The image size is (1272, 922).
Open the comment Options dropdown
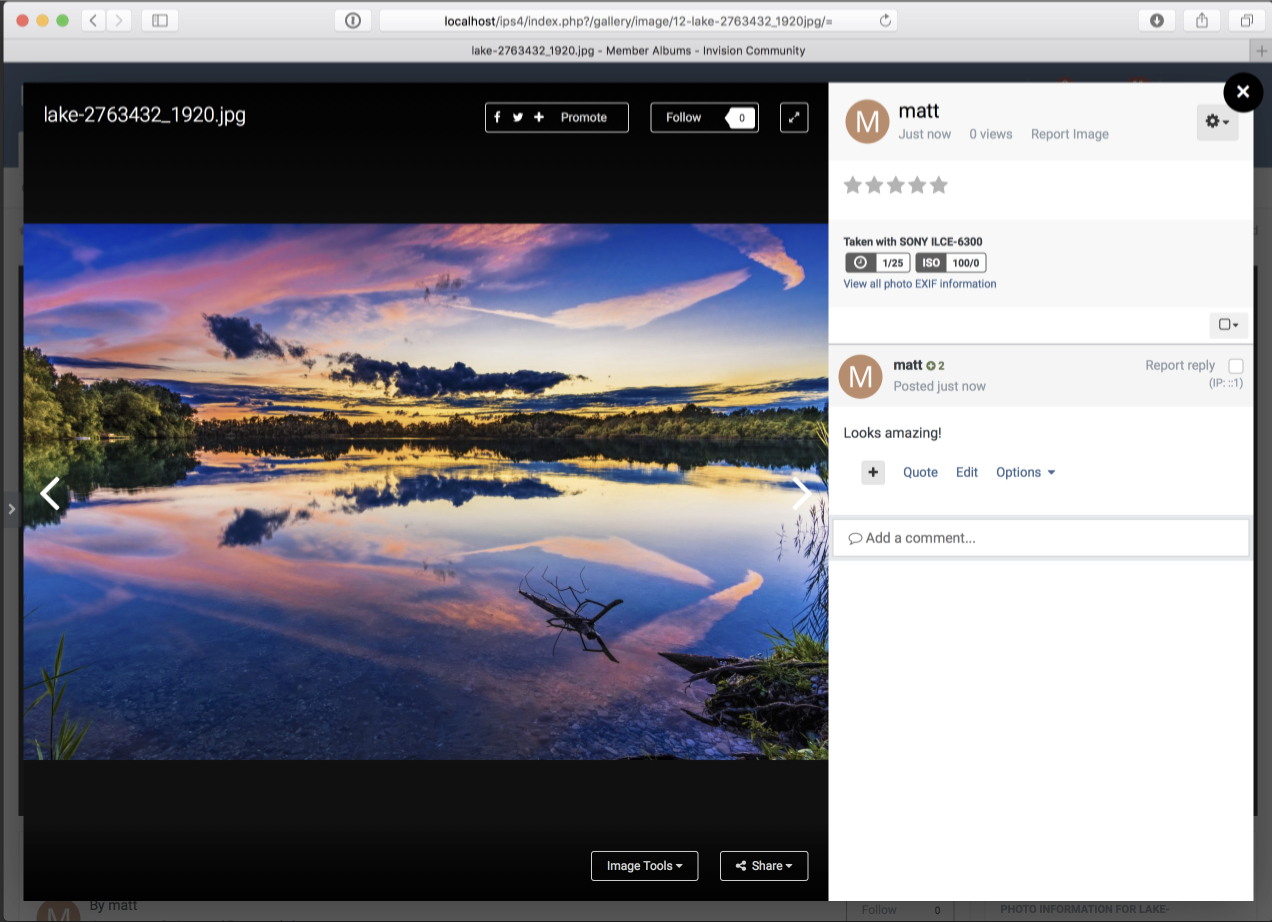pyautogui.click(x=1025, y=472)
